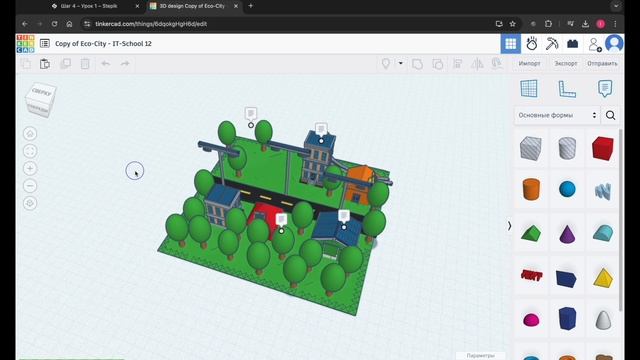This screenshot has height=360, width=640.
Task: Click the Duplicate and repeat icon
Action: tap(65, 64)
